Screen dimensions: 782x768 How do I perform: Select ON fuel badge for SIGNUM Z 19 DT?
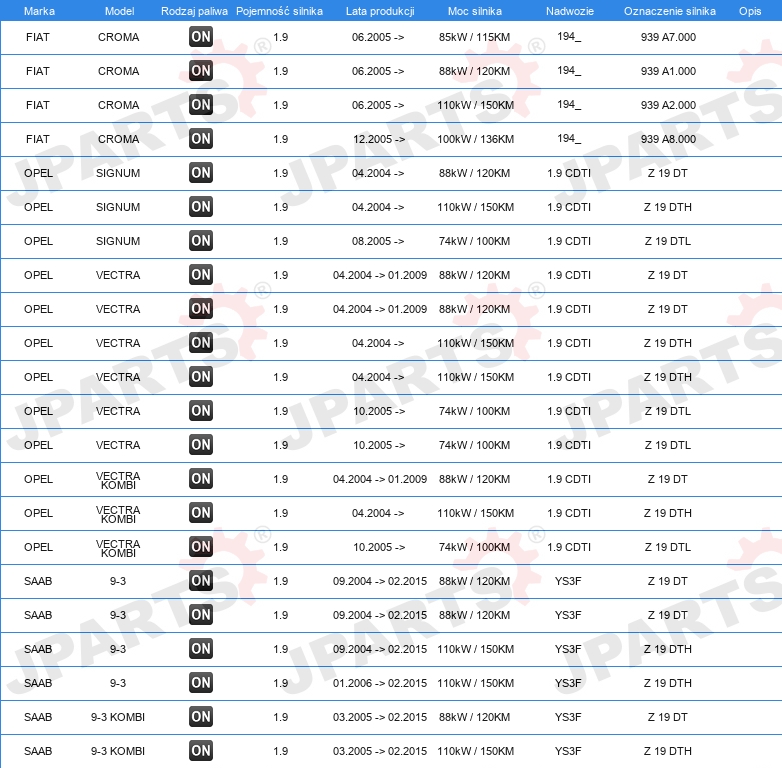(201, 173)
